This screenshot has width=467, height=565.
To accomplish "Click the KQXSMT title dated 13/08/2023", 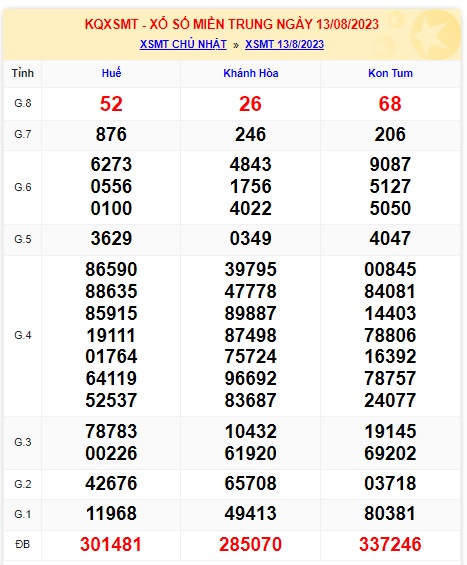I will pyautogui.click(x=232, y=25).
